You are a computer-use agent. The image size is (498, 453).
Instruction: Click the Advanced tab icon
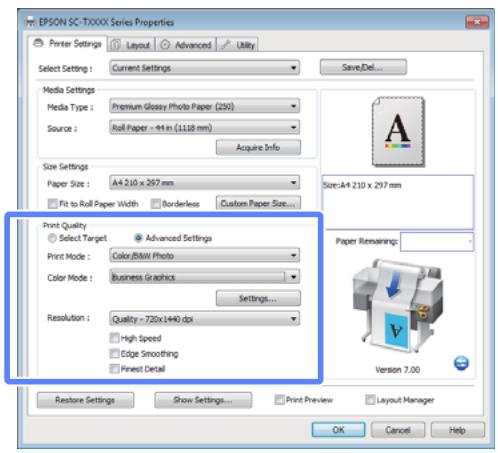[165, 45]
